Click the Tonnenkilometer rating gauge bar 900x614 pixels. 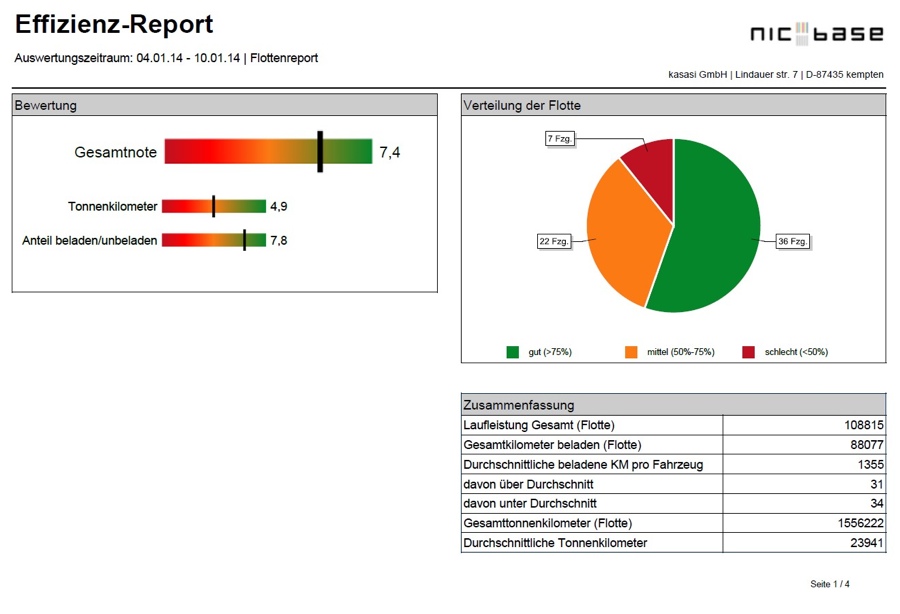point(214,206)
